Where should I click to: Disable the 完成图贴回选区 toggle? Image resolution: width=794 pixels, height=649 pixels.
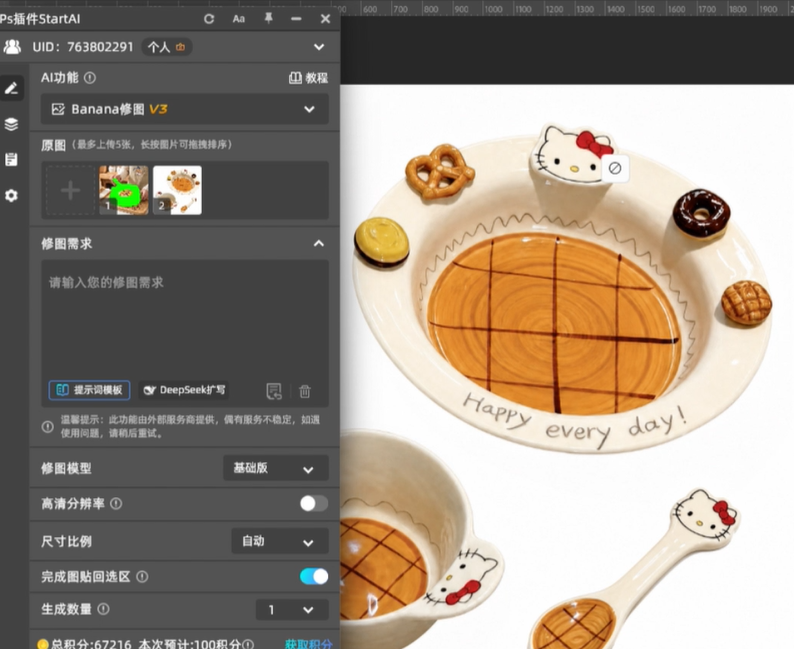point(314,577)
